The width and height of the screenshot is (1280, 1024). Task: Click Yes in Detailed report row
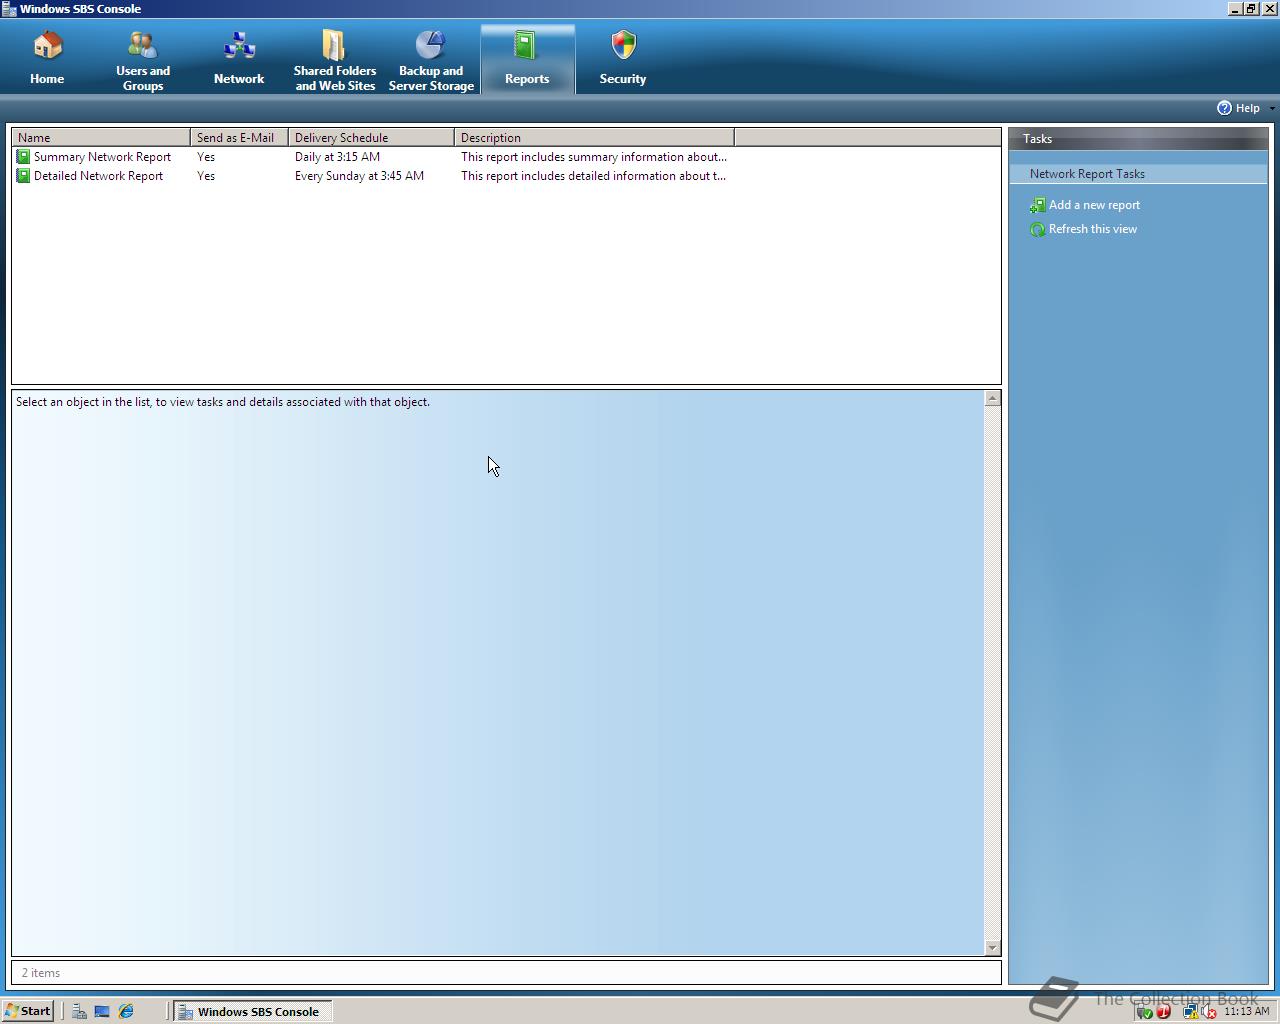coord(206,176)
